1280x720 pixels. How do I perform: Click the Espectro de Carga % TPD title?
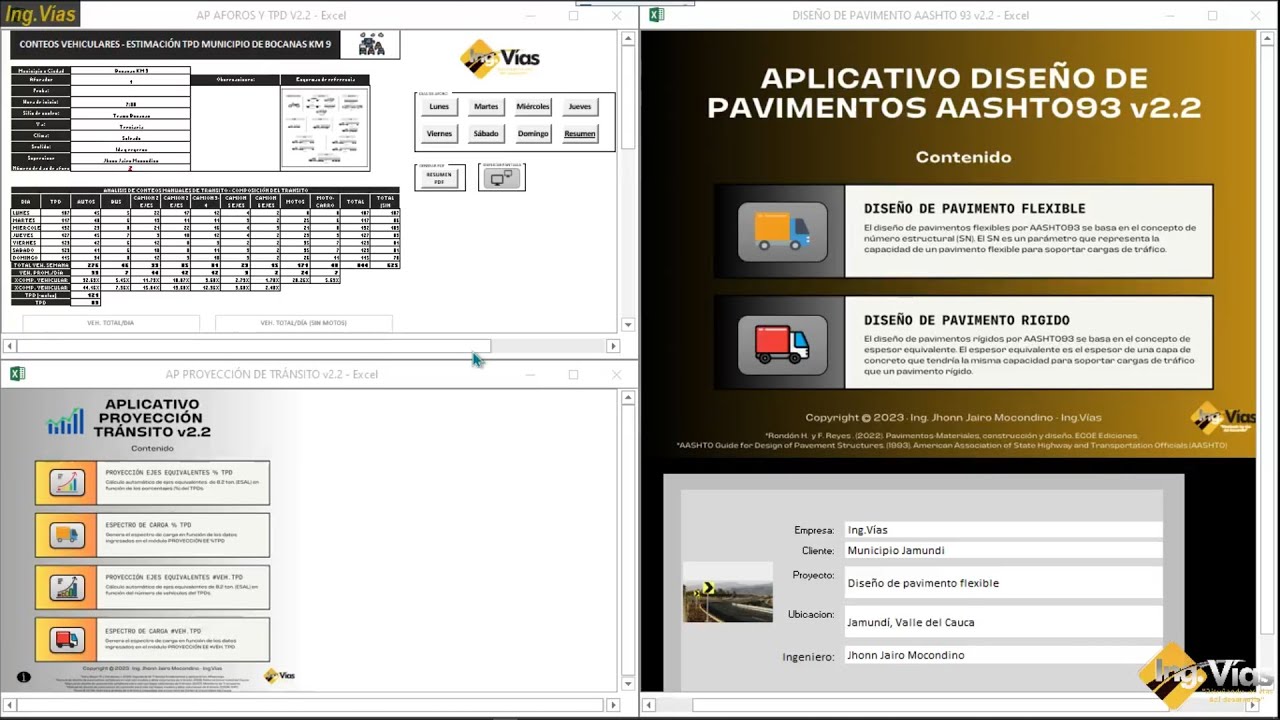pos(148,524)
